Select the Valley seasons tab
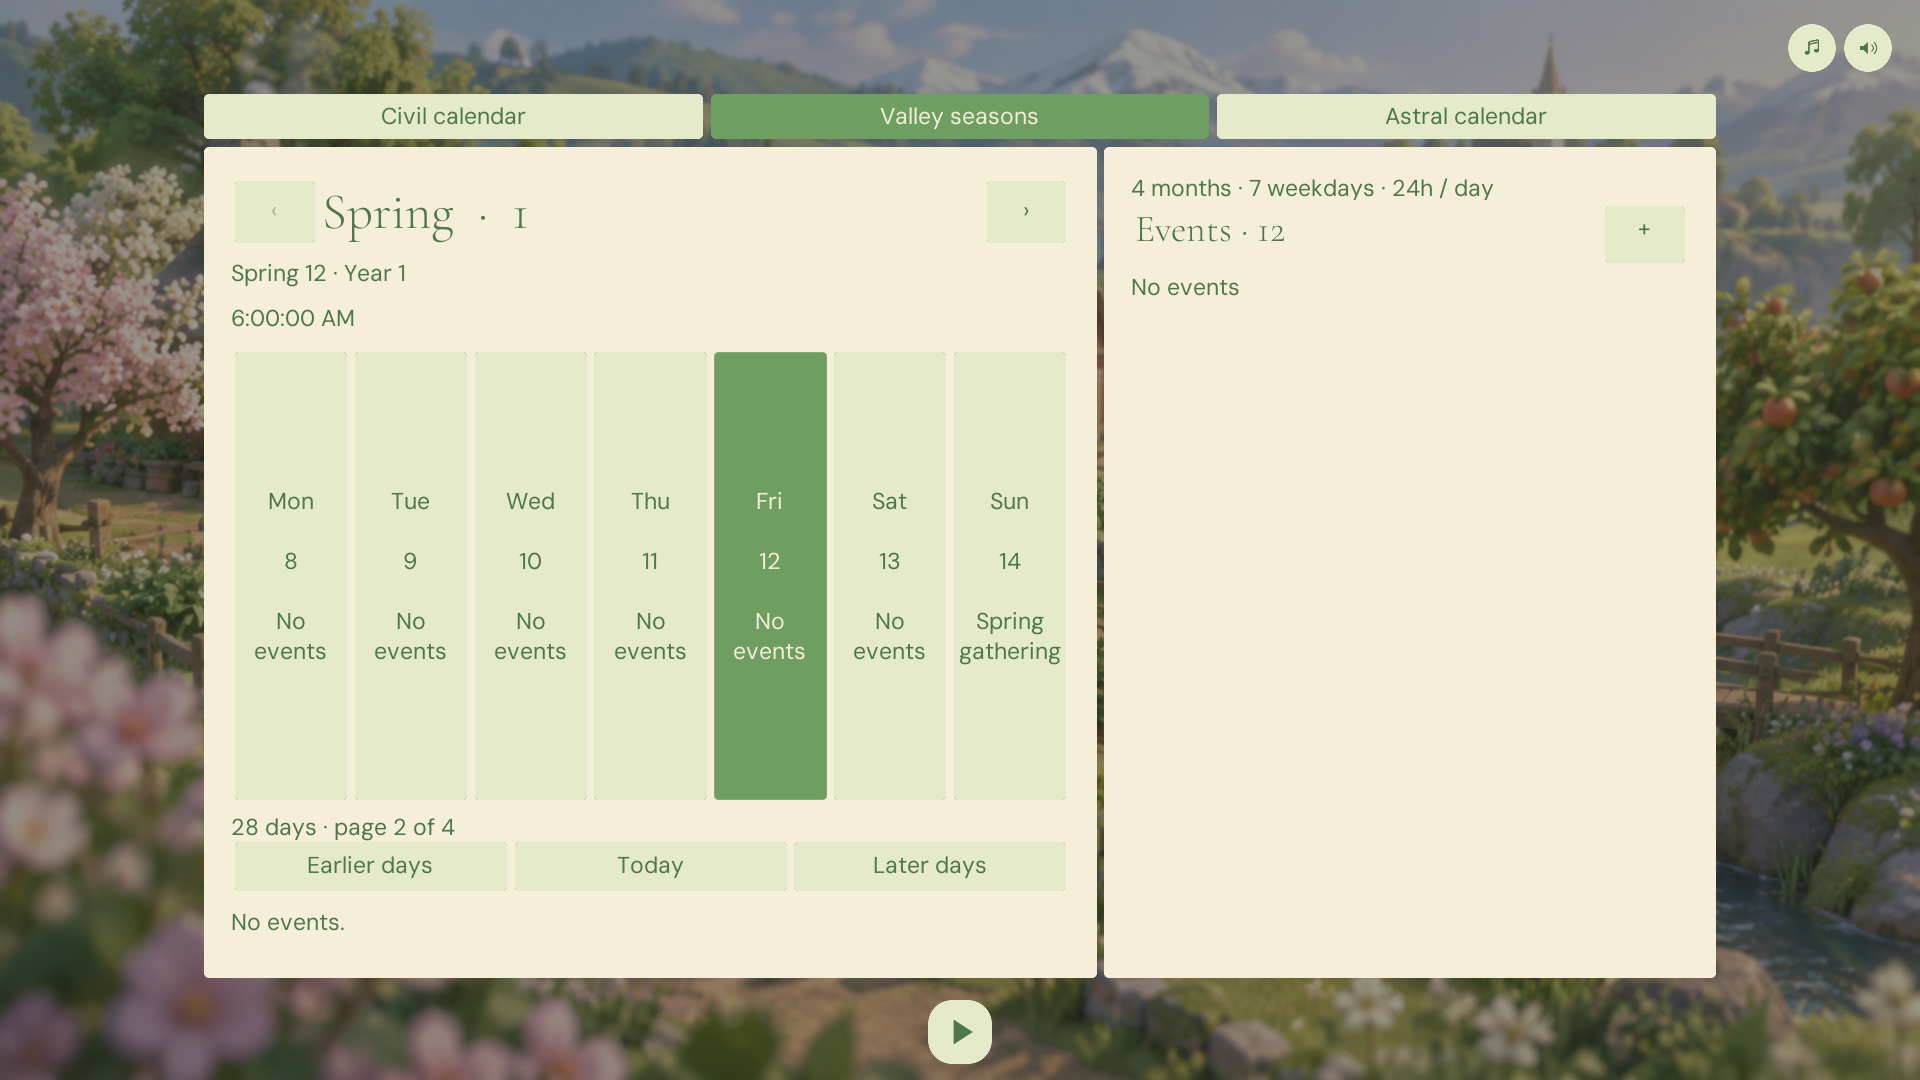The height and width of the screenshot is (1080, 1920). click(x=959, y=116)
